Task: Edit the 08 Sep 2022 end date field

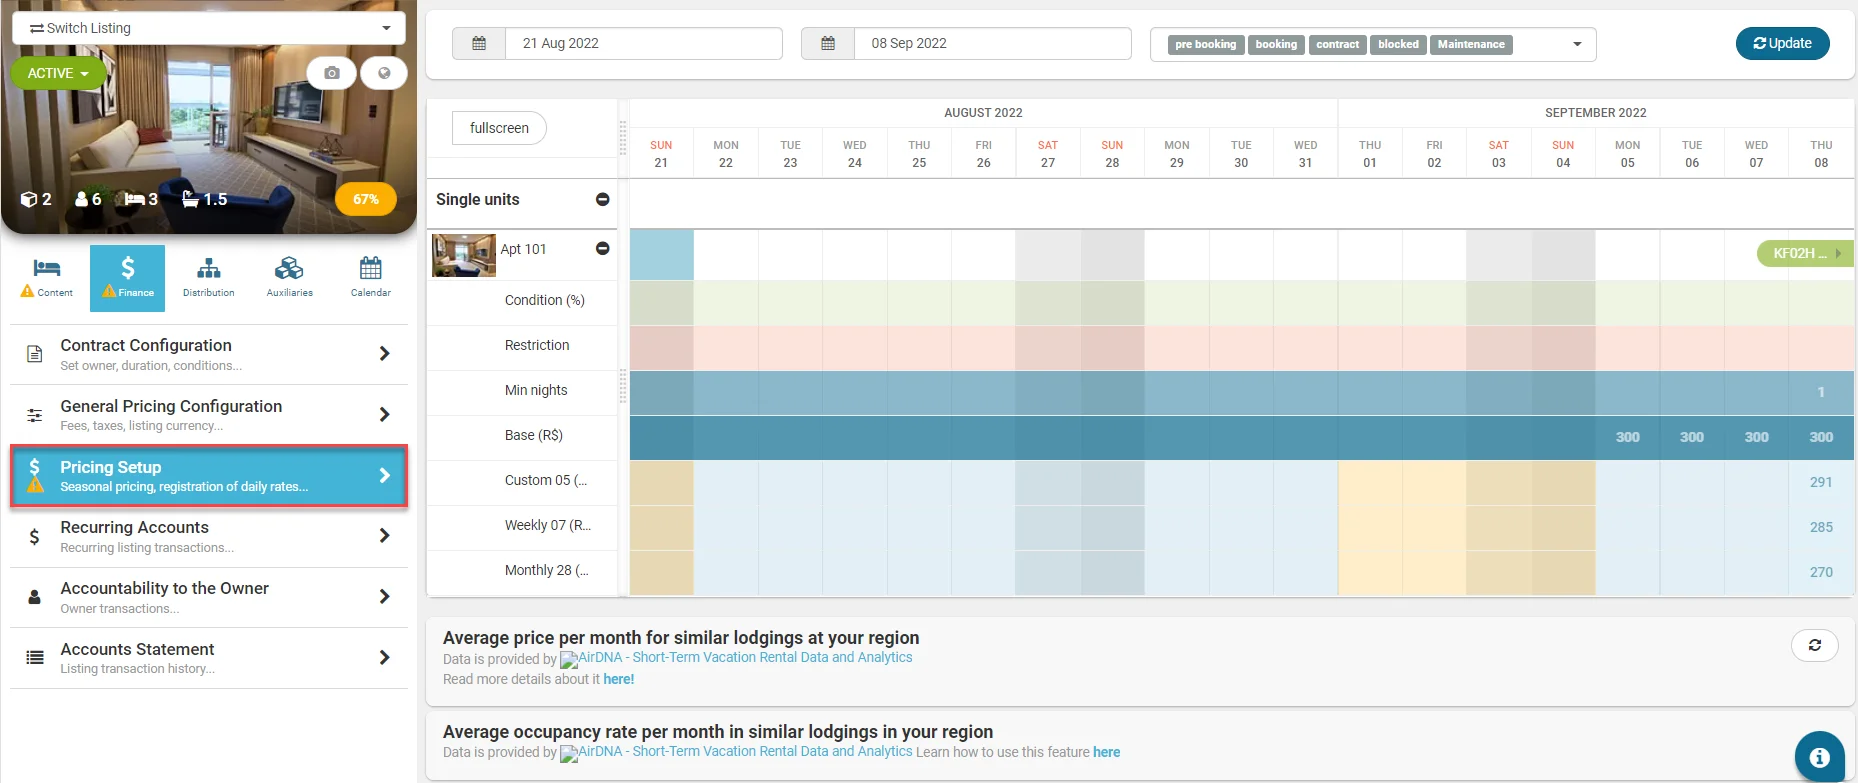Action: [x=992, y=44]
